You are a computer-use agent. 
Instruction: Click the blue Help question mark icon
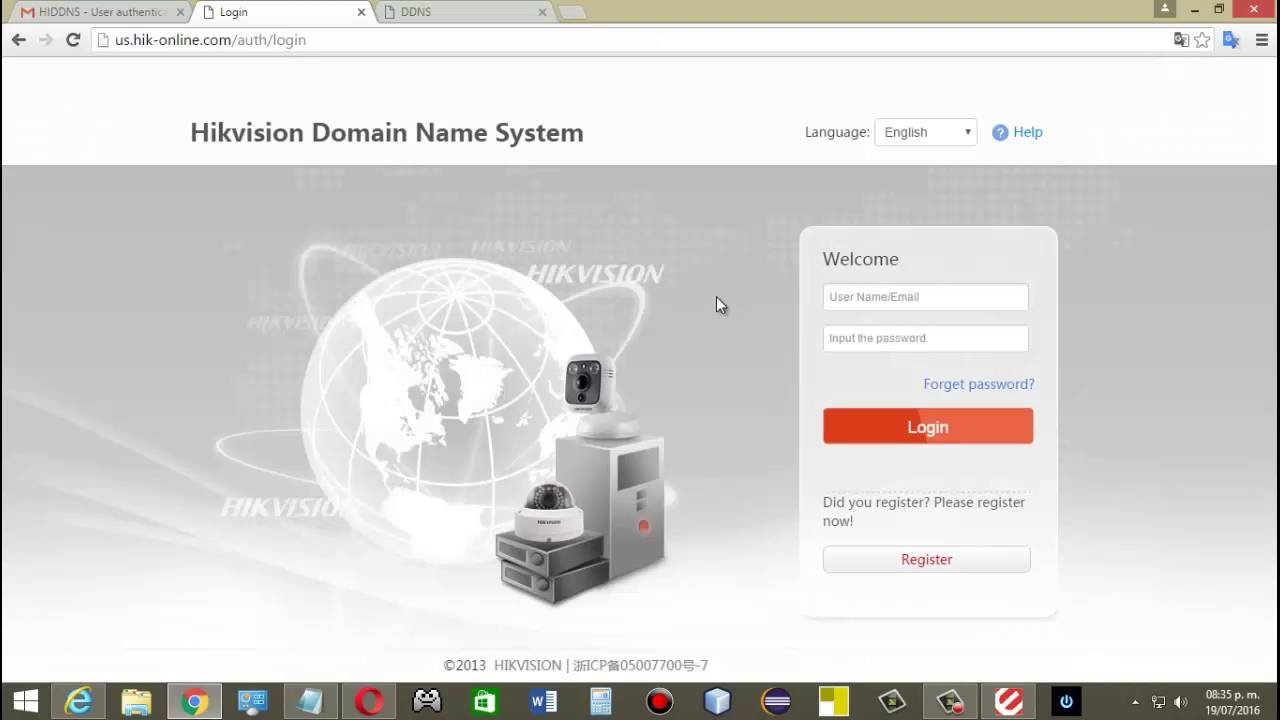1000,132
